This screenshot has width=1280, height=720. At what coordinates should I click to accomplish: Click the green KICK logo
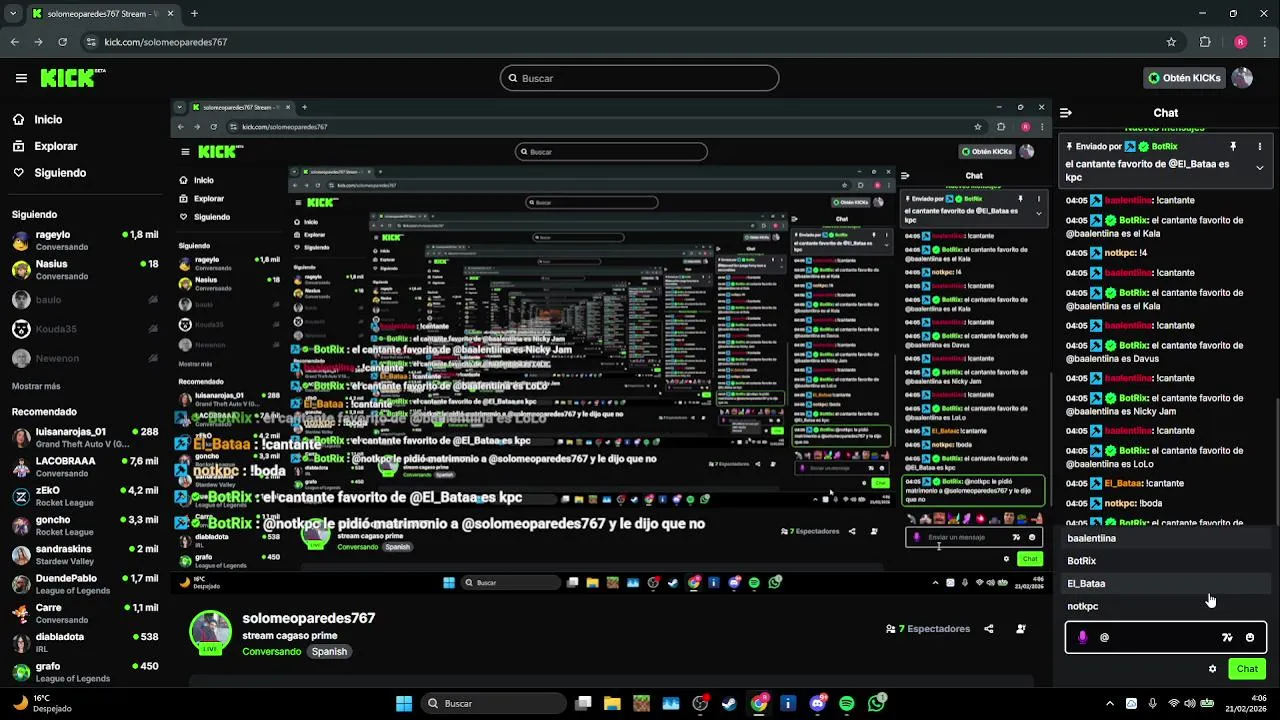pyautogui.click(x=73, y=78)
